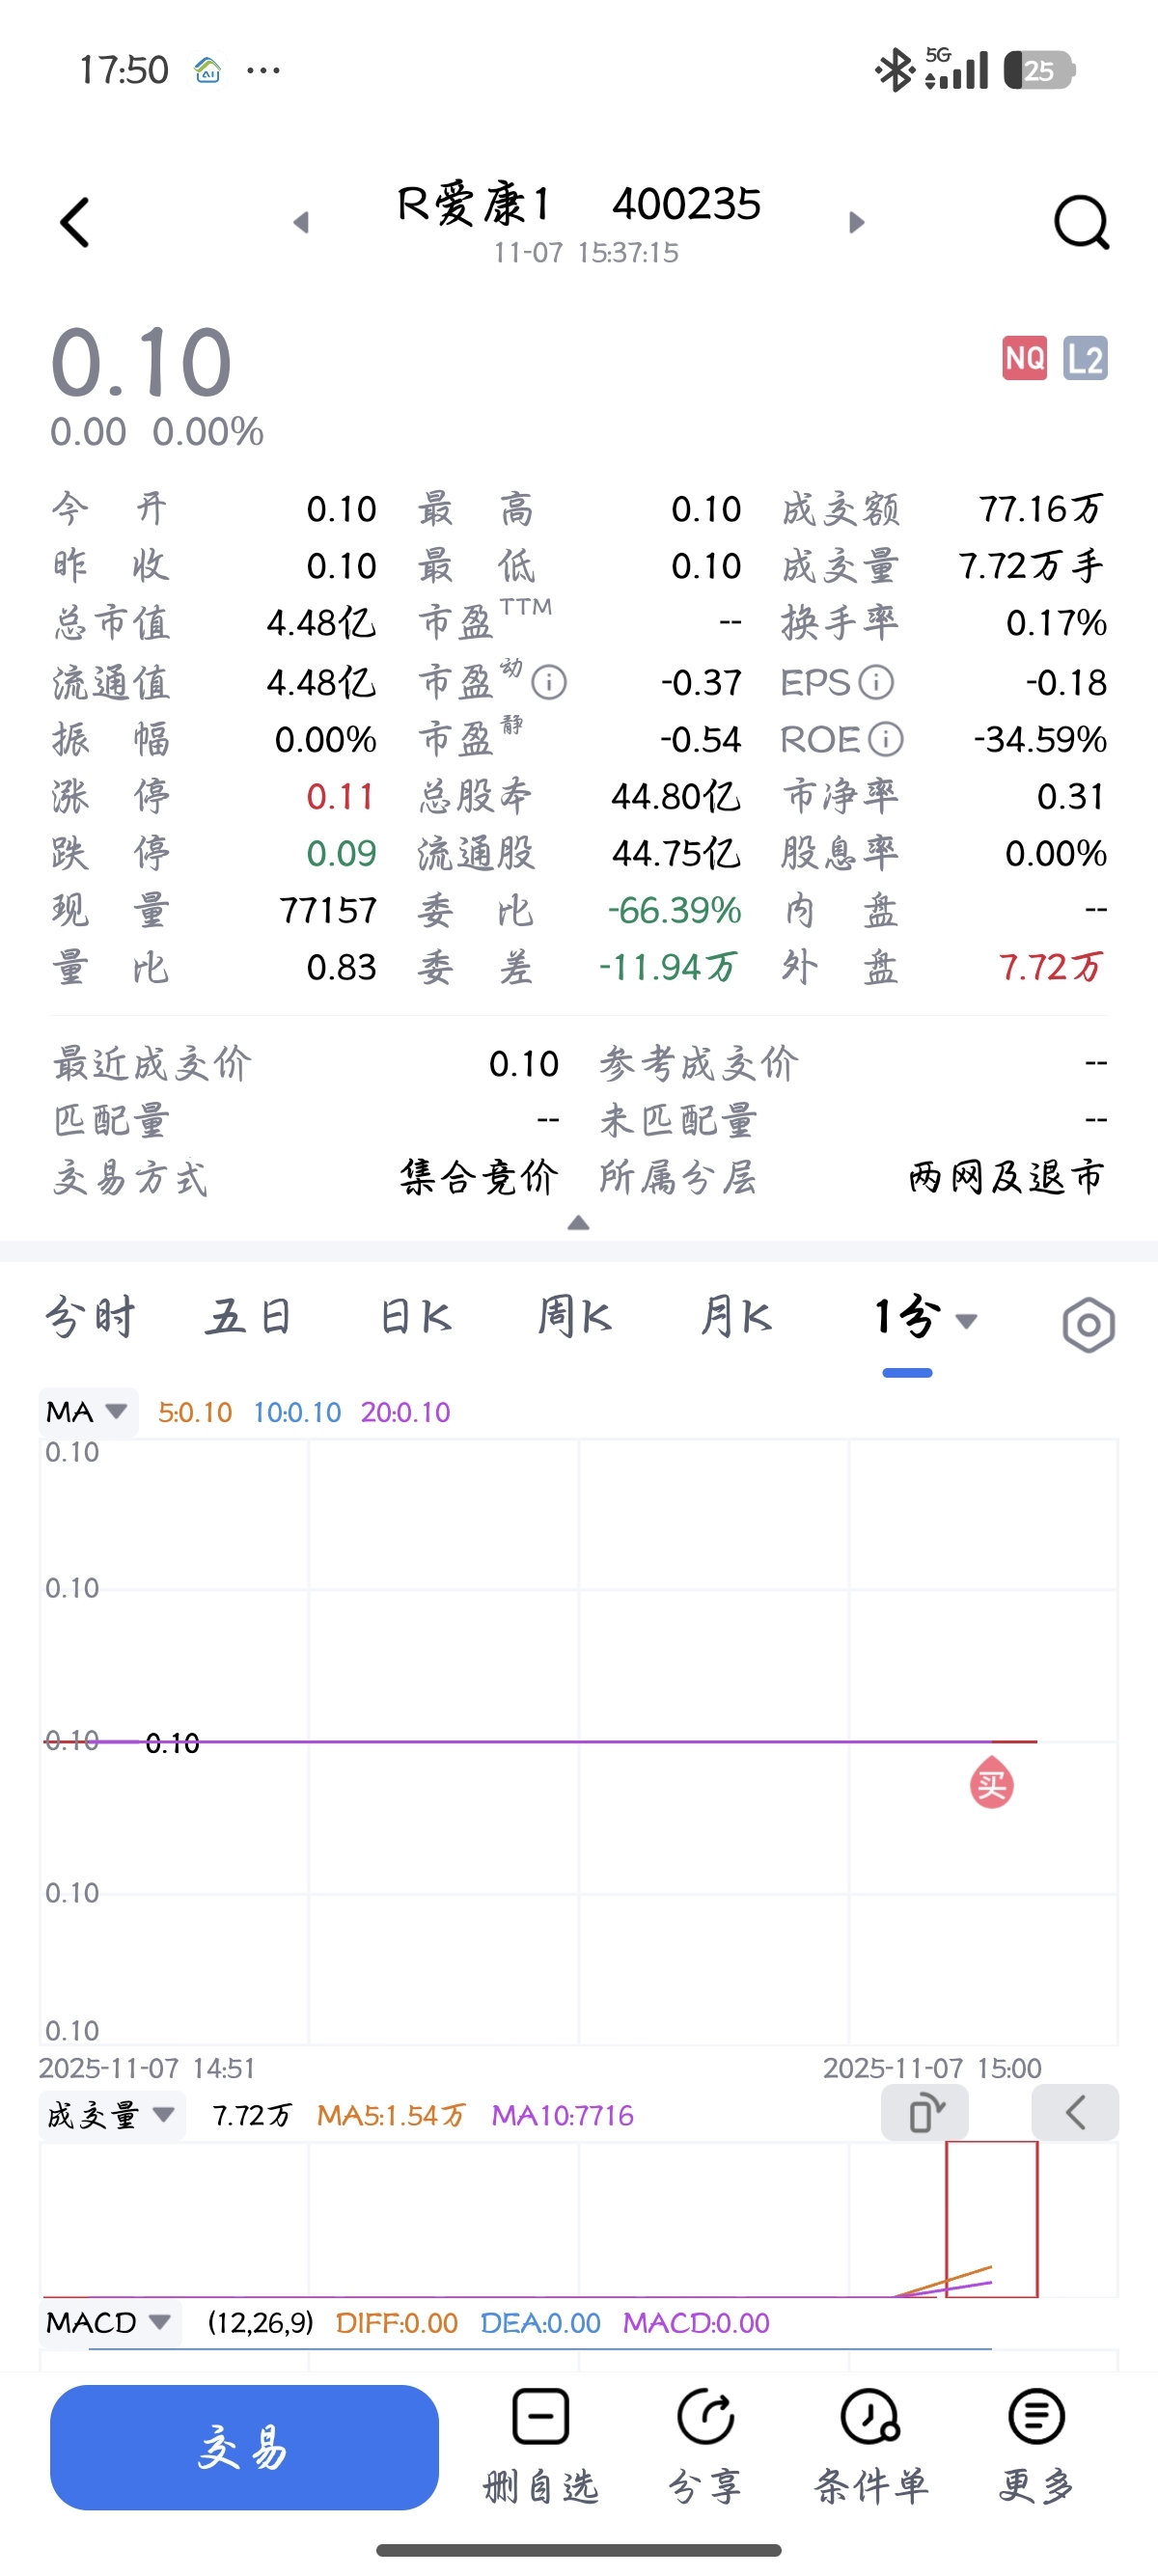The width and height of the screenshot is (1158, 2576).
Task: Open the search magnifier icon
Action: (1081, 222)
